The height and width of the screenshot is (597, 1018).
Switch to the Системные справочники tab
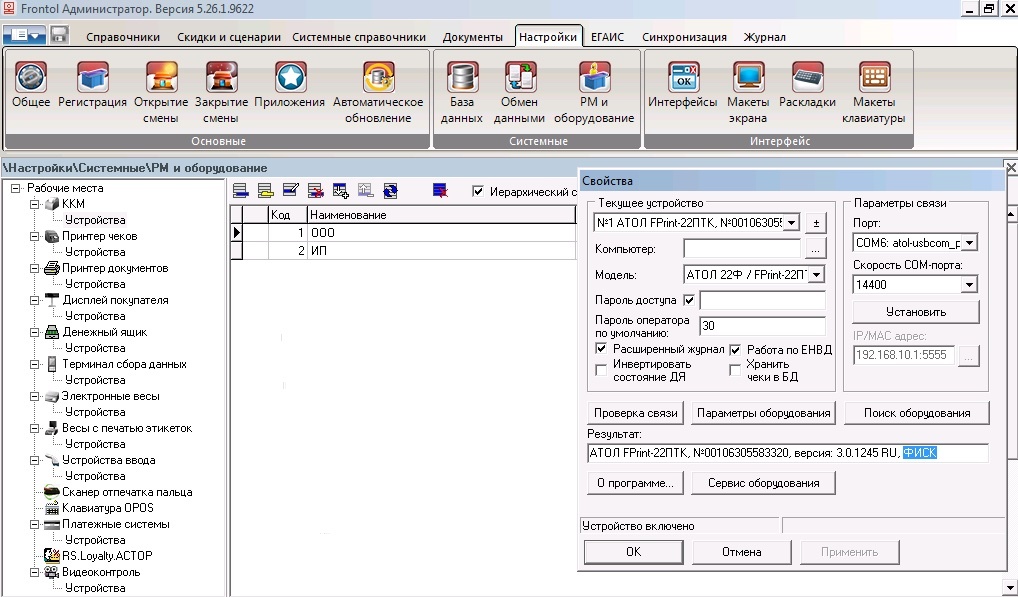point(358,37)
